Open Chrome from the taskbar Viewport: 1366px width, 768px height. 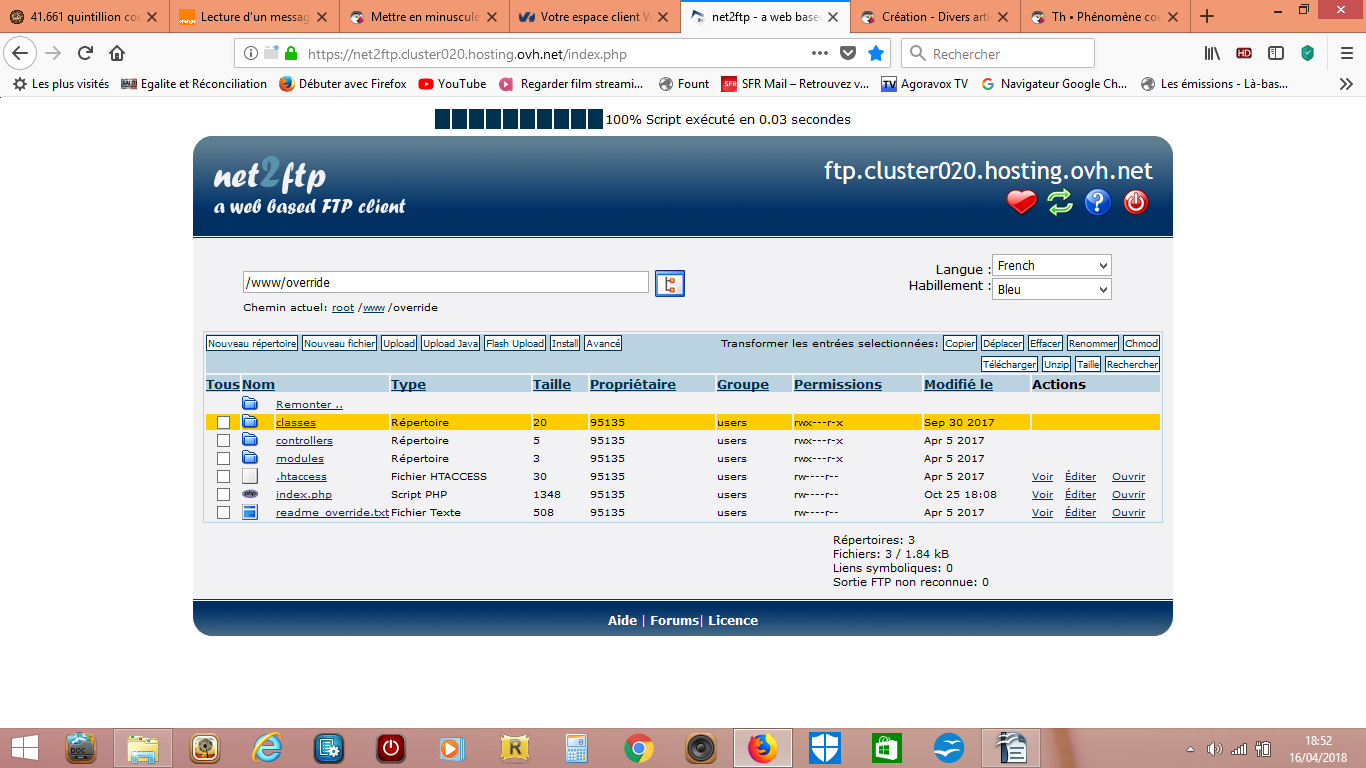coord(639,748)
